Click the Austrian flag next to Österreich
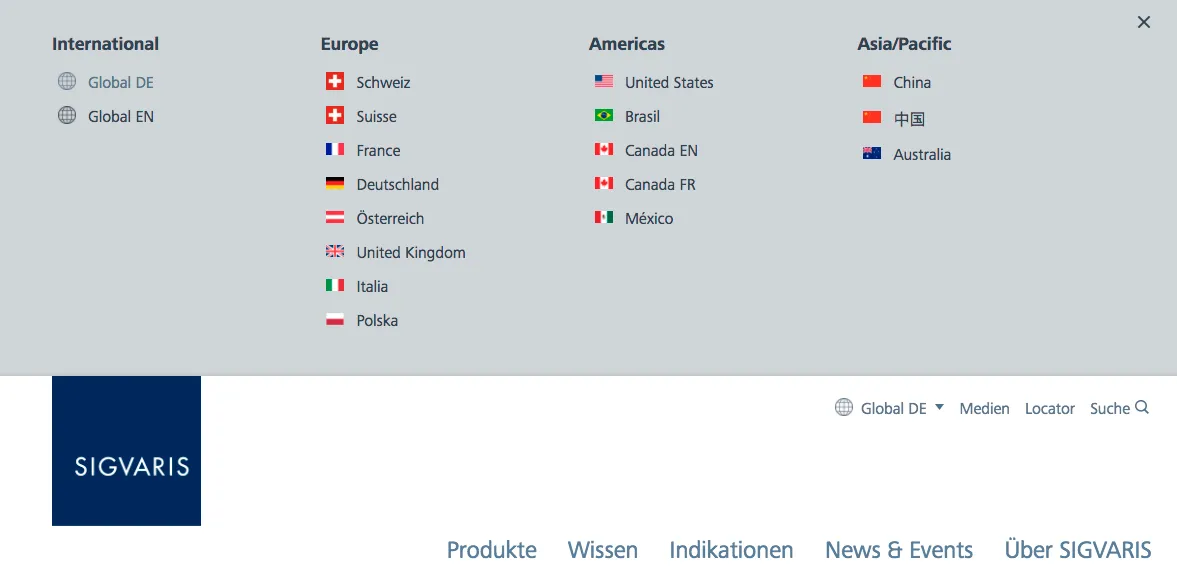The height and width of the screenshot is (570, 1177). (335, 218)
